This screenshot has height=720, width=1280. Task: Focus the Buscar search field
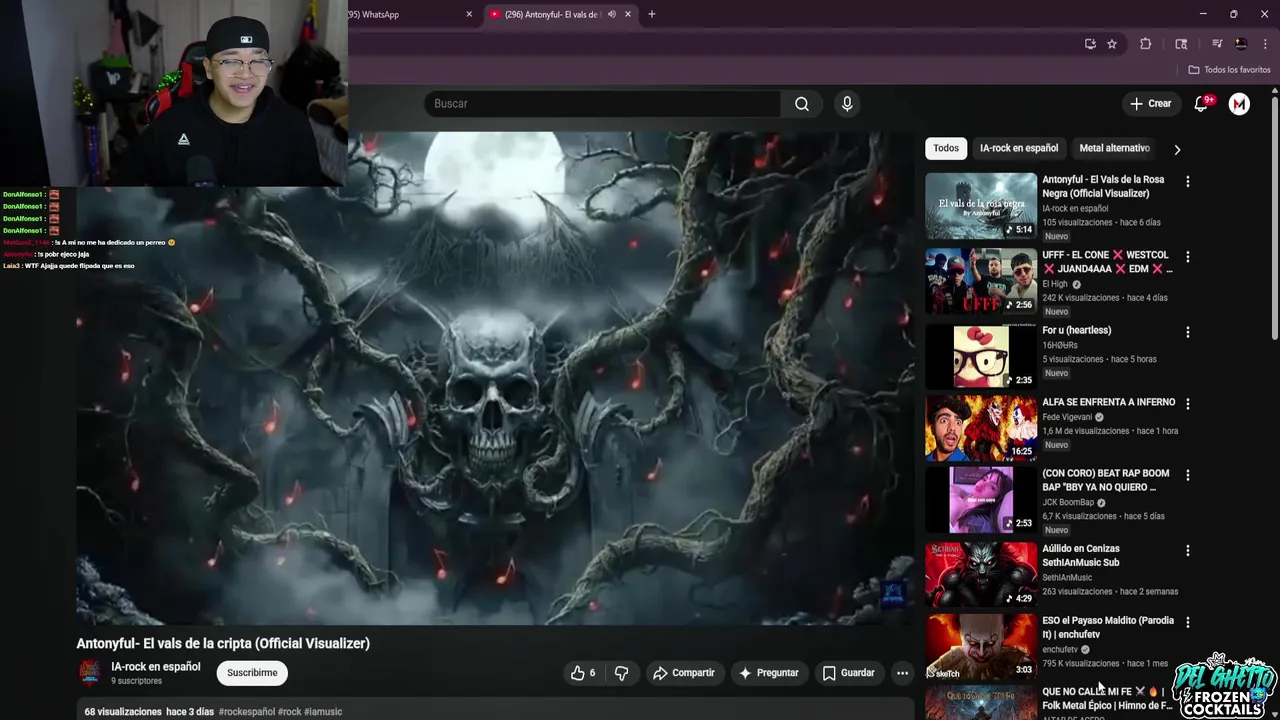(x=603, y=104)
